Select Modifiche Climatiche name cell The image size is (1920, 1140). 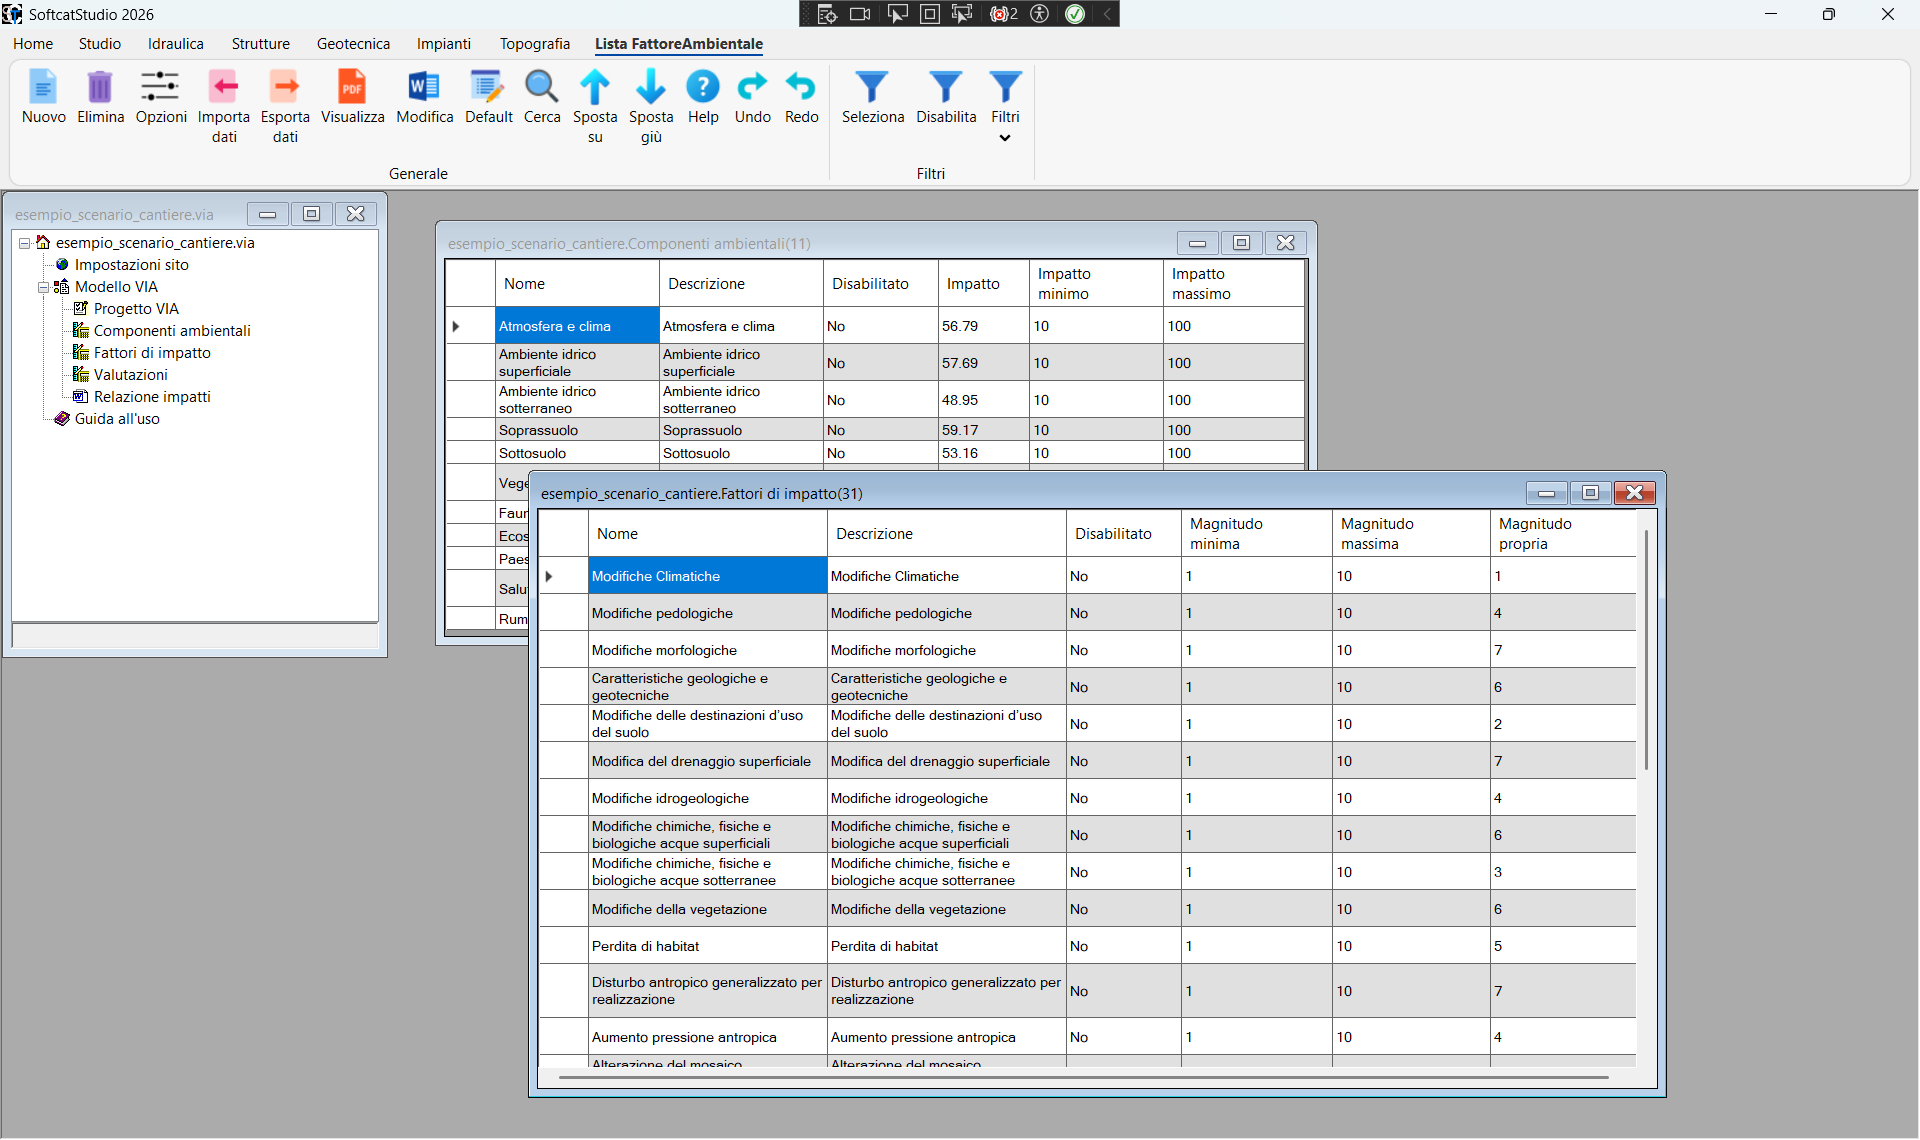[707, 576]
